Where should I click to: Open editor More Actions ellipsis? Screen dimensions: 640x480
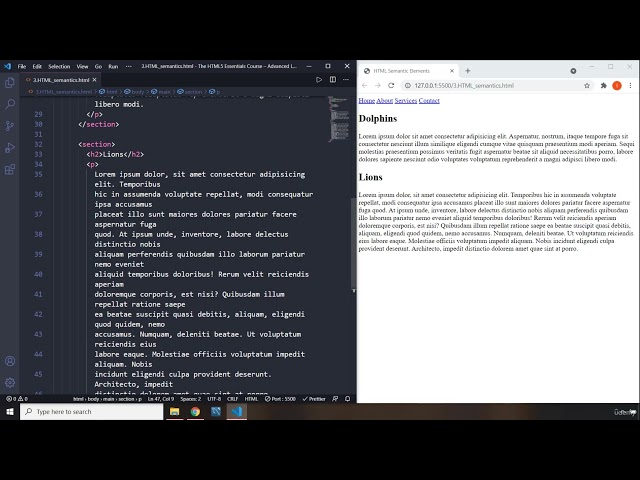click(346, 80)
